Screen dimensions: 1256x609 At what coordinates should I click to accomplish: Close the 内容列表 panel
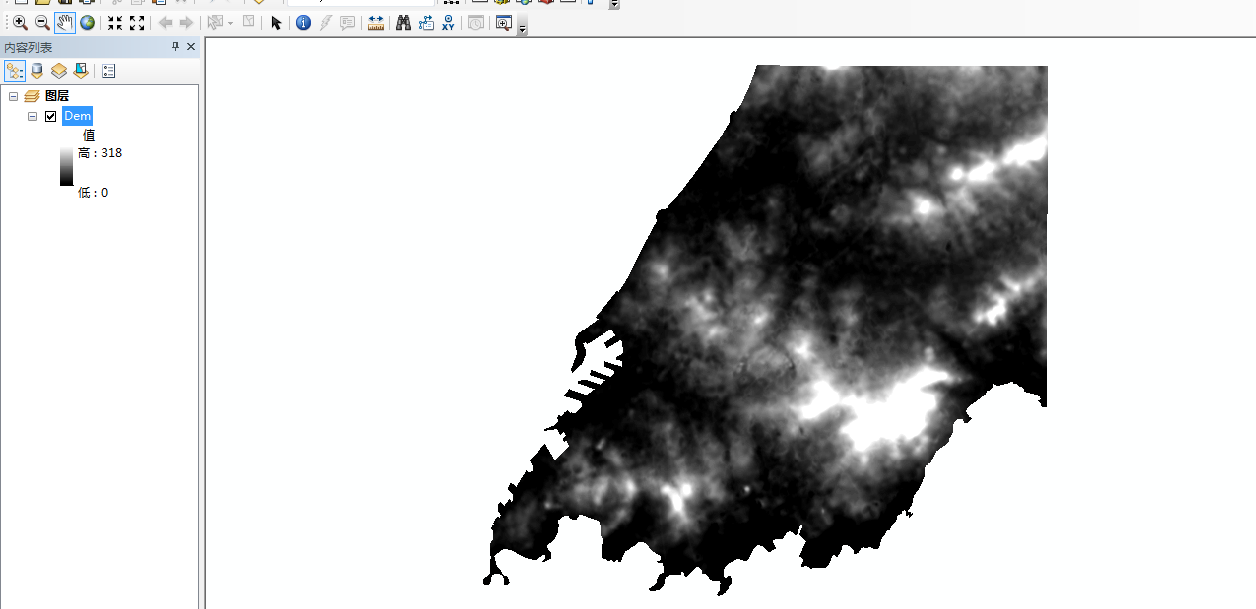pos(191,47)
